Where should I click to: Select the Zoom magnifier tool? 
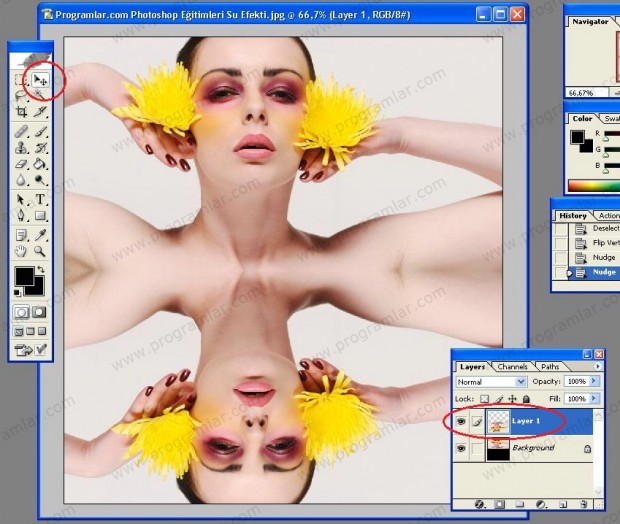[40, 251]
